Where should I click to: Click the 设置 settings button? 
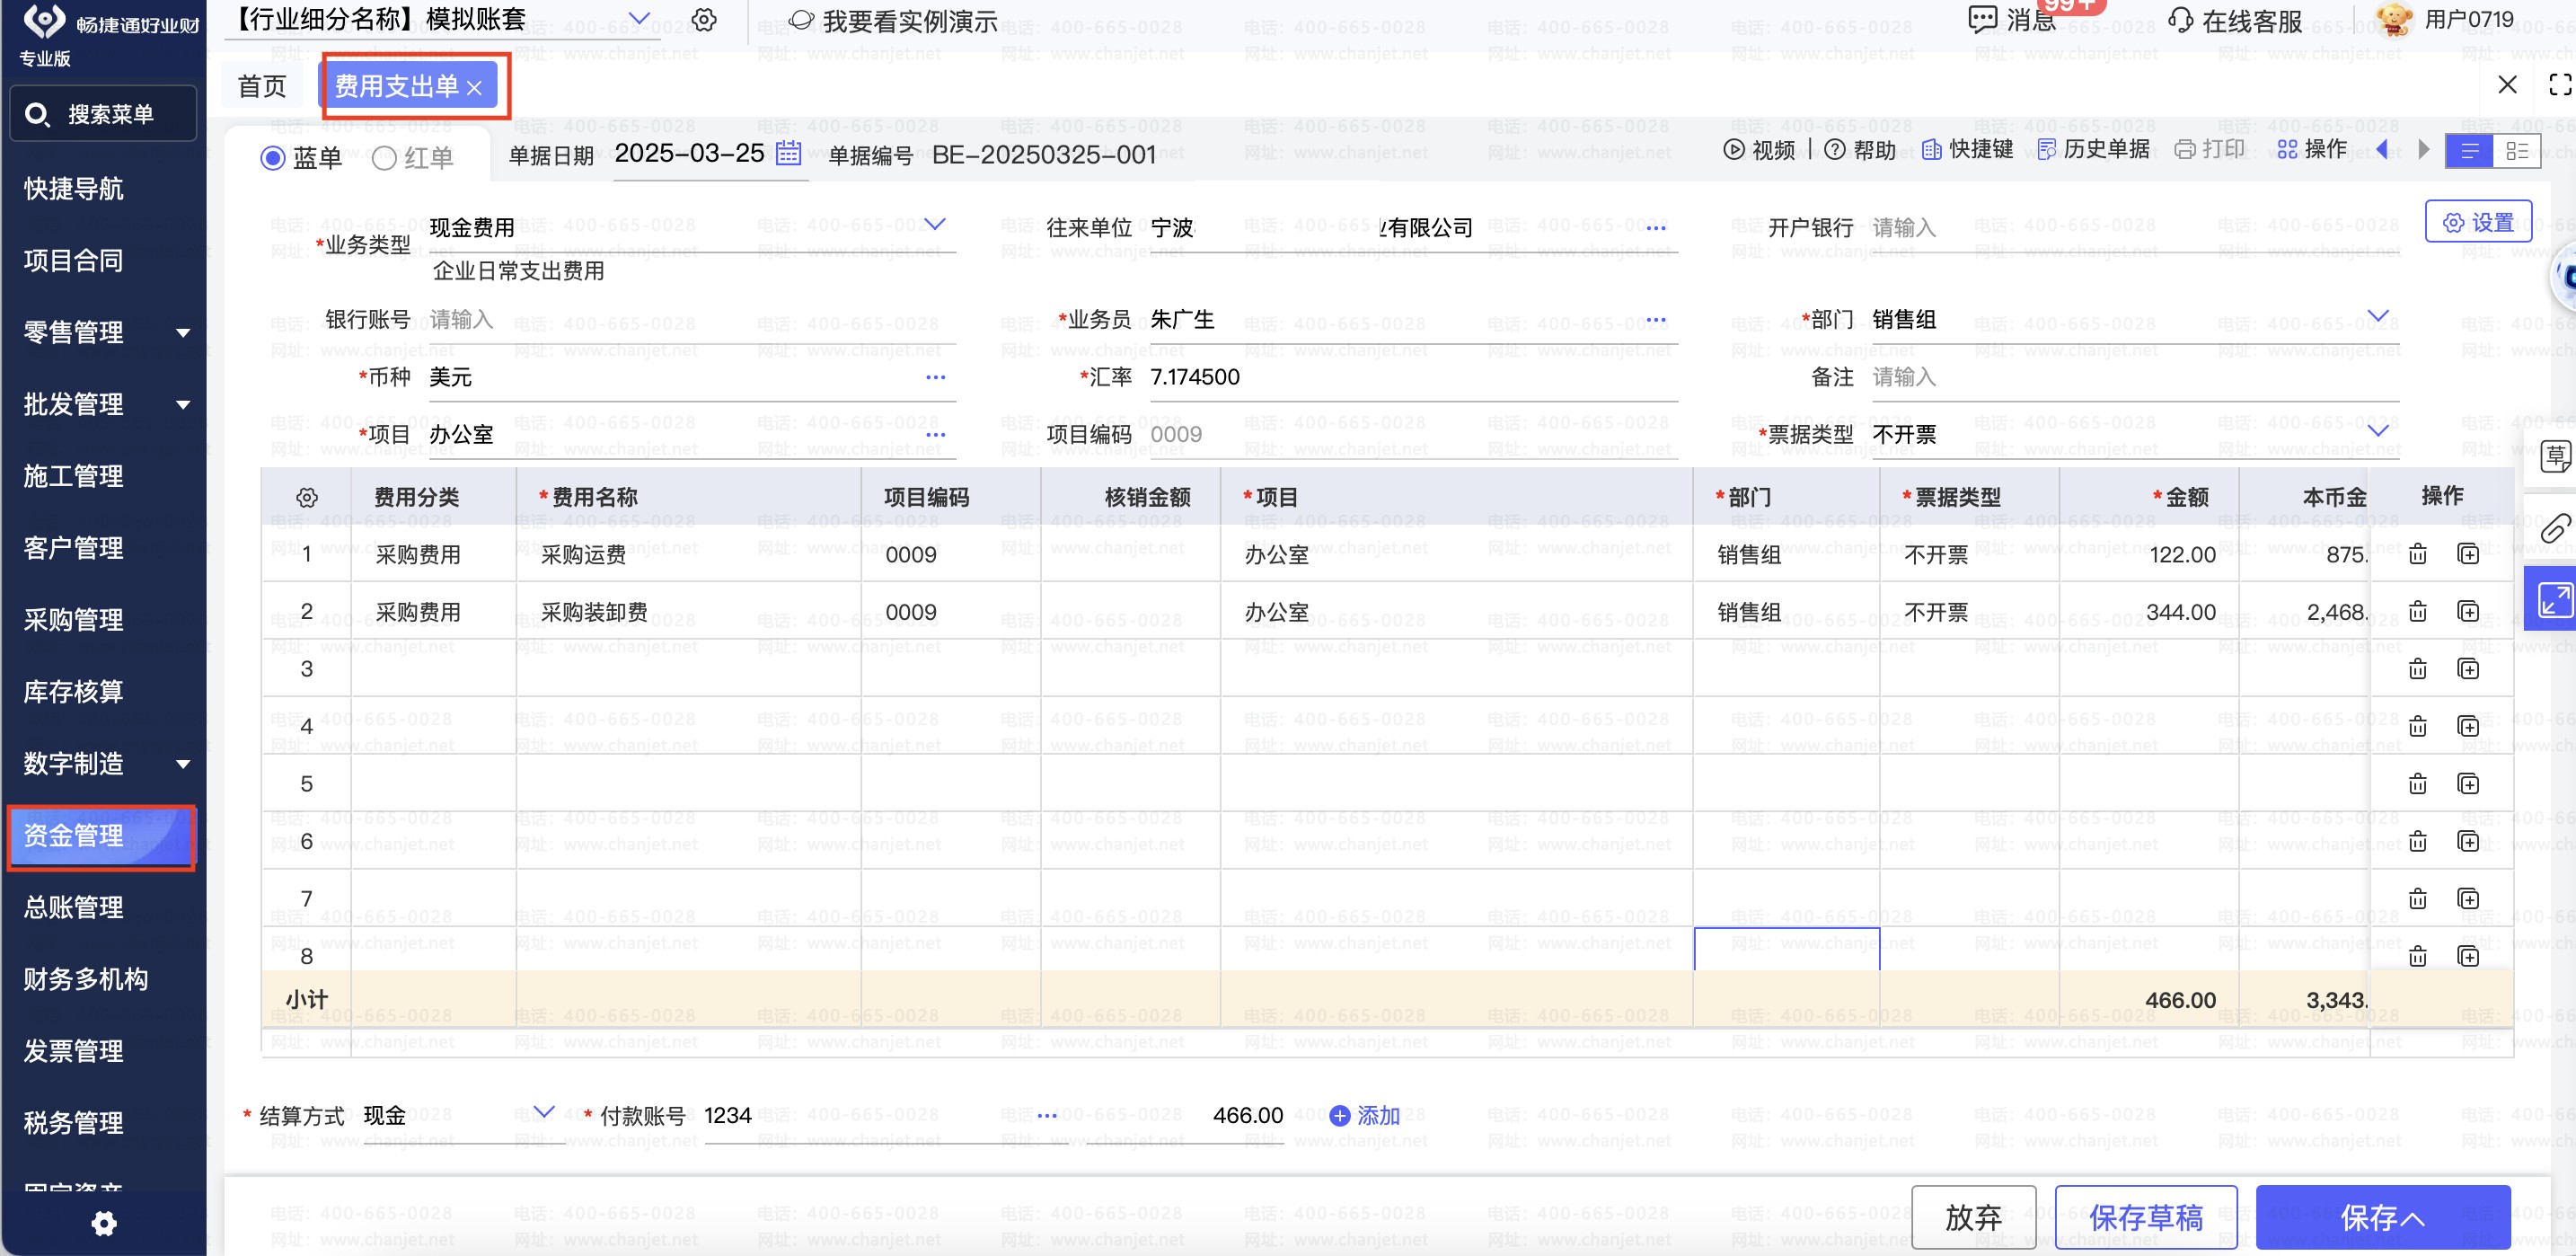click(2477, 222)
